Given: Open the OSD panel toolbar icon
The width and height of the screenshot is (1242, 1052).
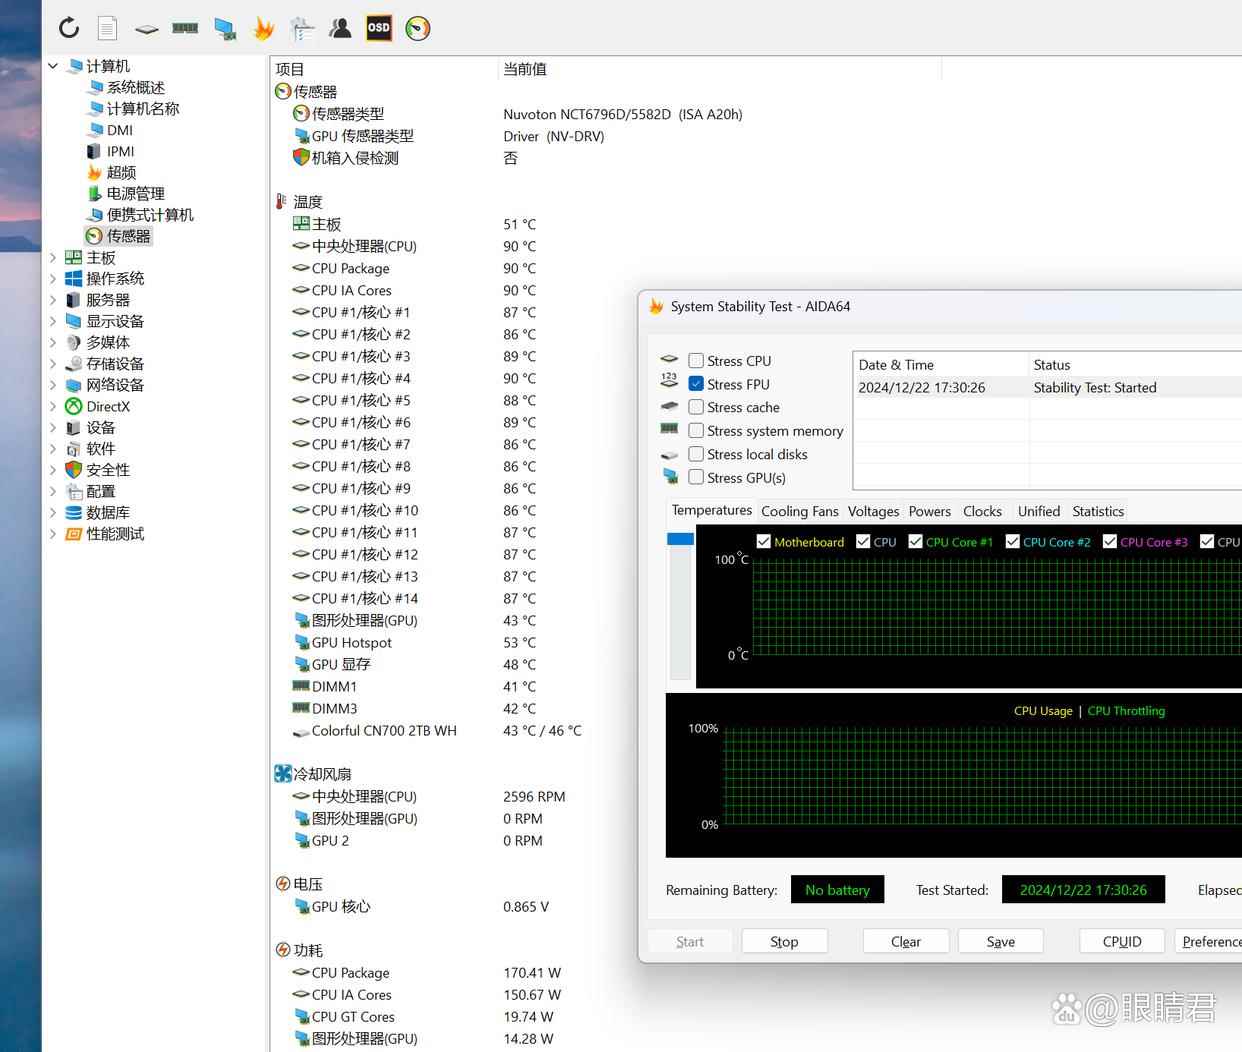Looking at the screenshot, I should click(379, 28).
